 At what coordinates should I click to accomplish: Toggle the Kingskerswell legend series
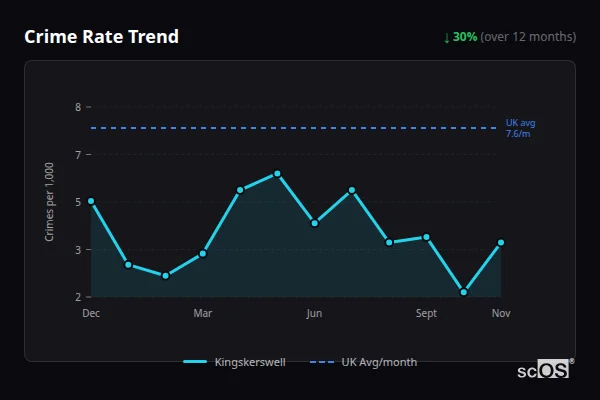(234, 362)
